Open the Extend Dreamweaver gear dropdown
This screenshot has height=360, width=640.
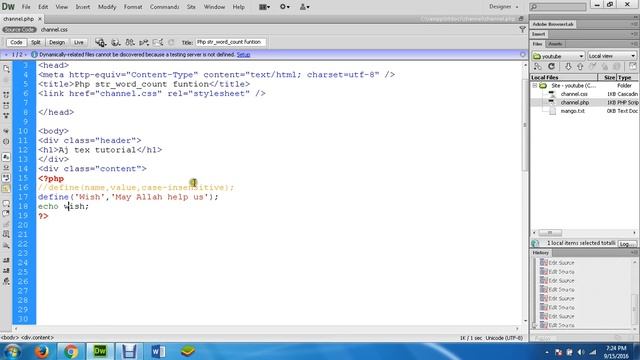pos(284,7)
